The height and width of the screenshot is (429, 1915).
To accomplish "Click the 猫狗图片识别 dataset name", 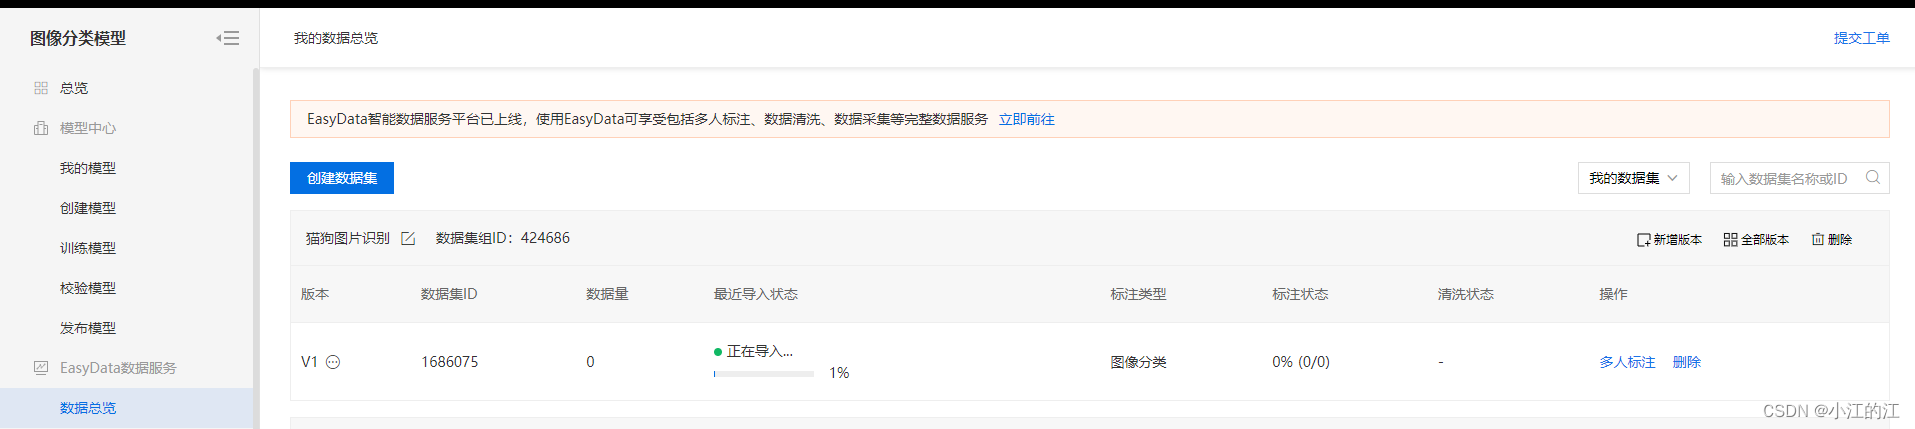I will 347,238.
